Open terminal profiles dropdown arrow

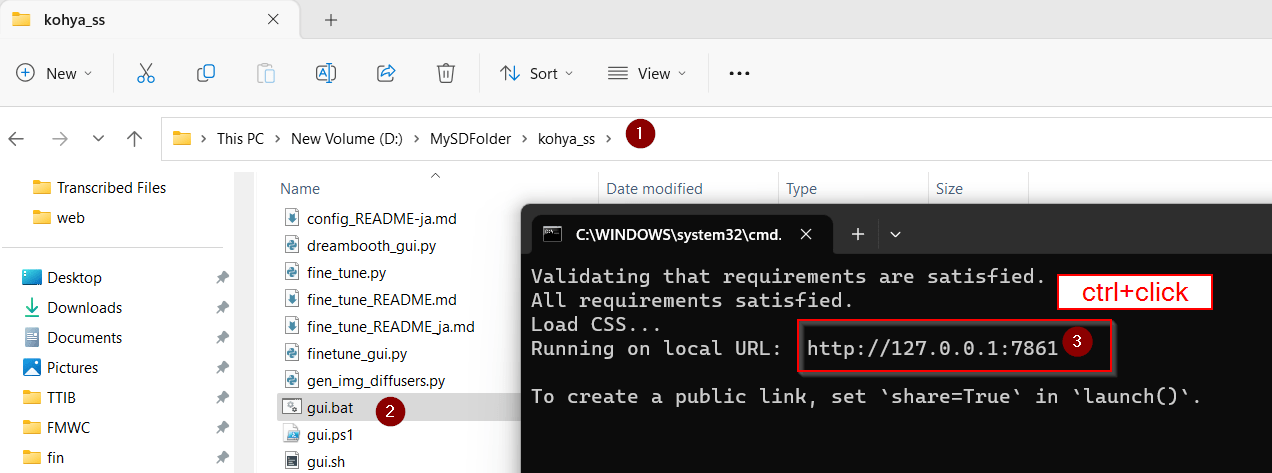click(x=895, y=234)
